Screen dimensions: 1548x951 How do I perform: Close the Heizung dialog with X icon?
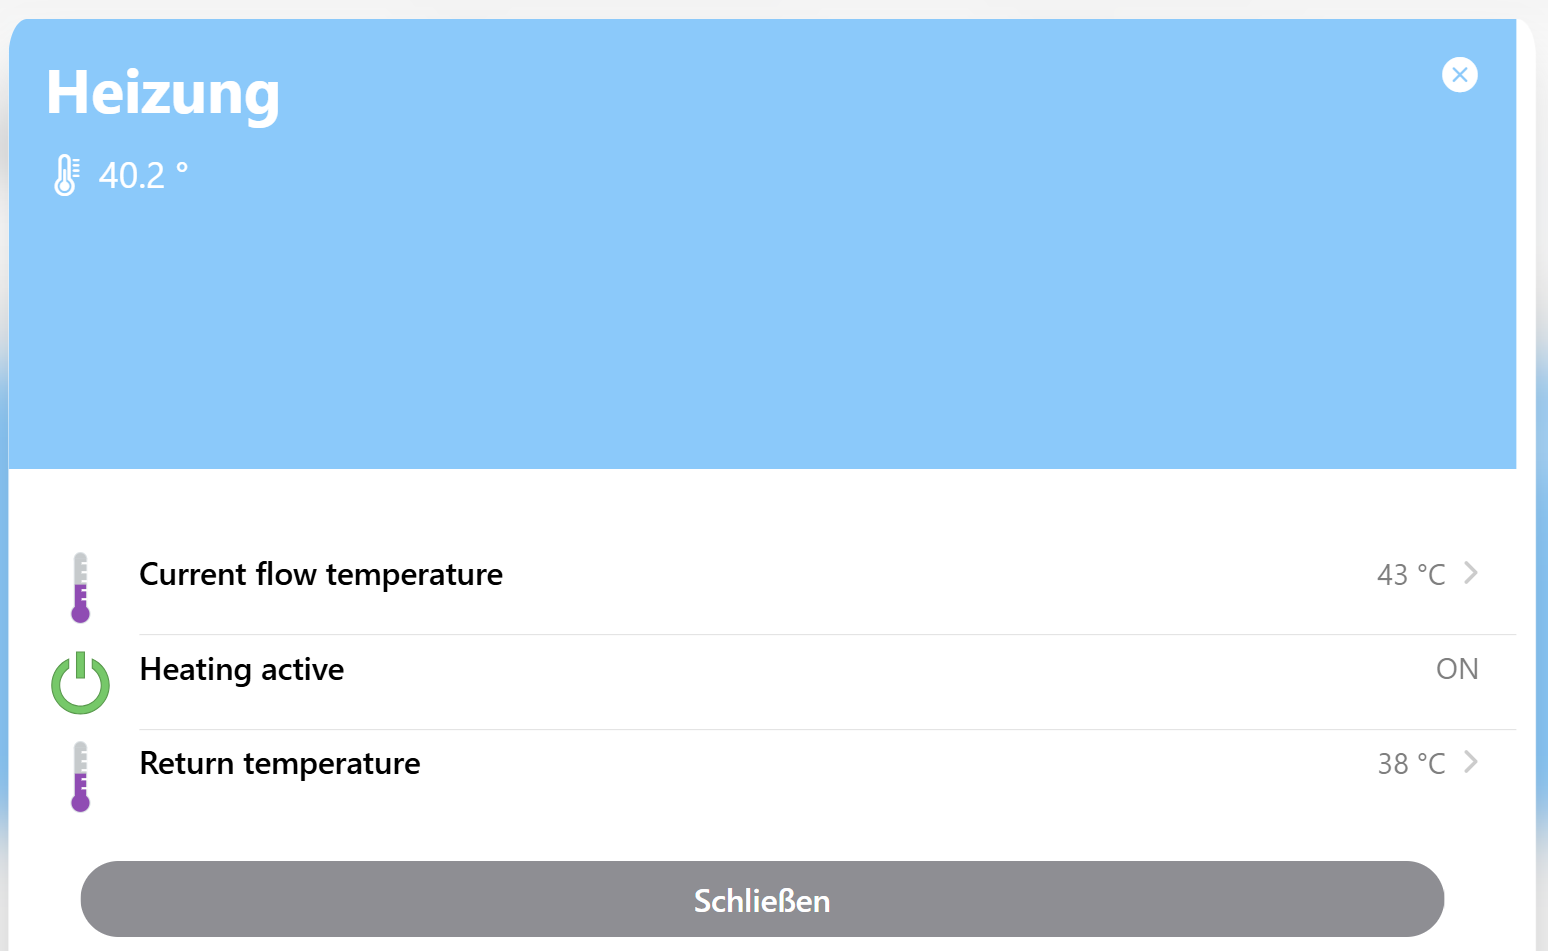tap(1459, 75)
